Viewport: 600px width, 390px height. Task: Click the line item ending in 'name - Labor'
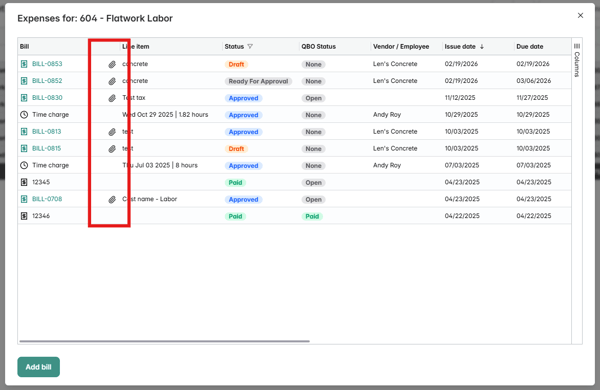pos(149,199)
